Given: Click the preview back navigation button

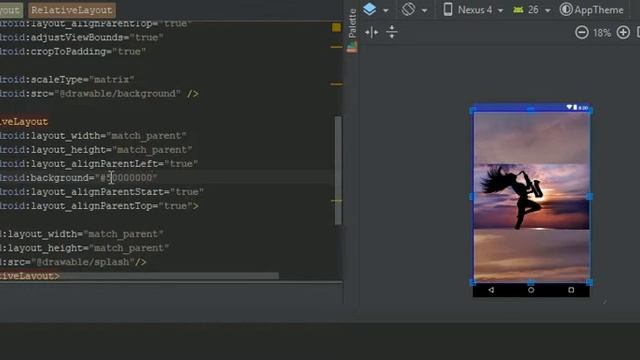Looking at the screenshot, I should pos(491,290).
